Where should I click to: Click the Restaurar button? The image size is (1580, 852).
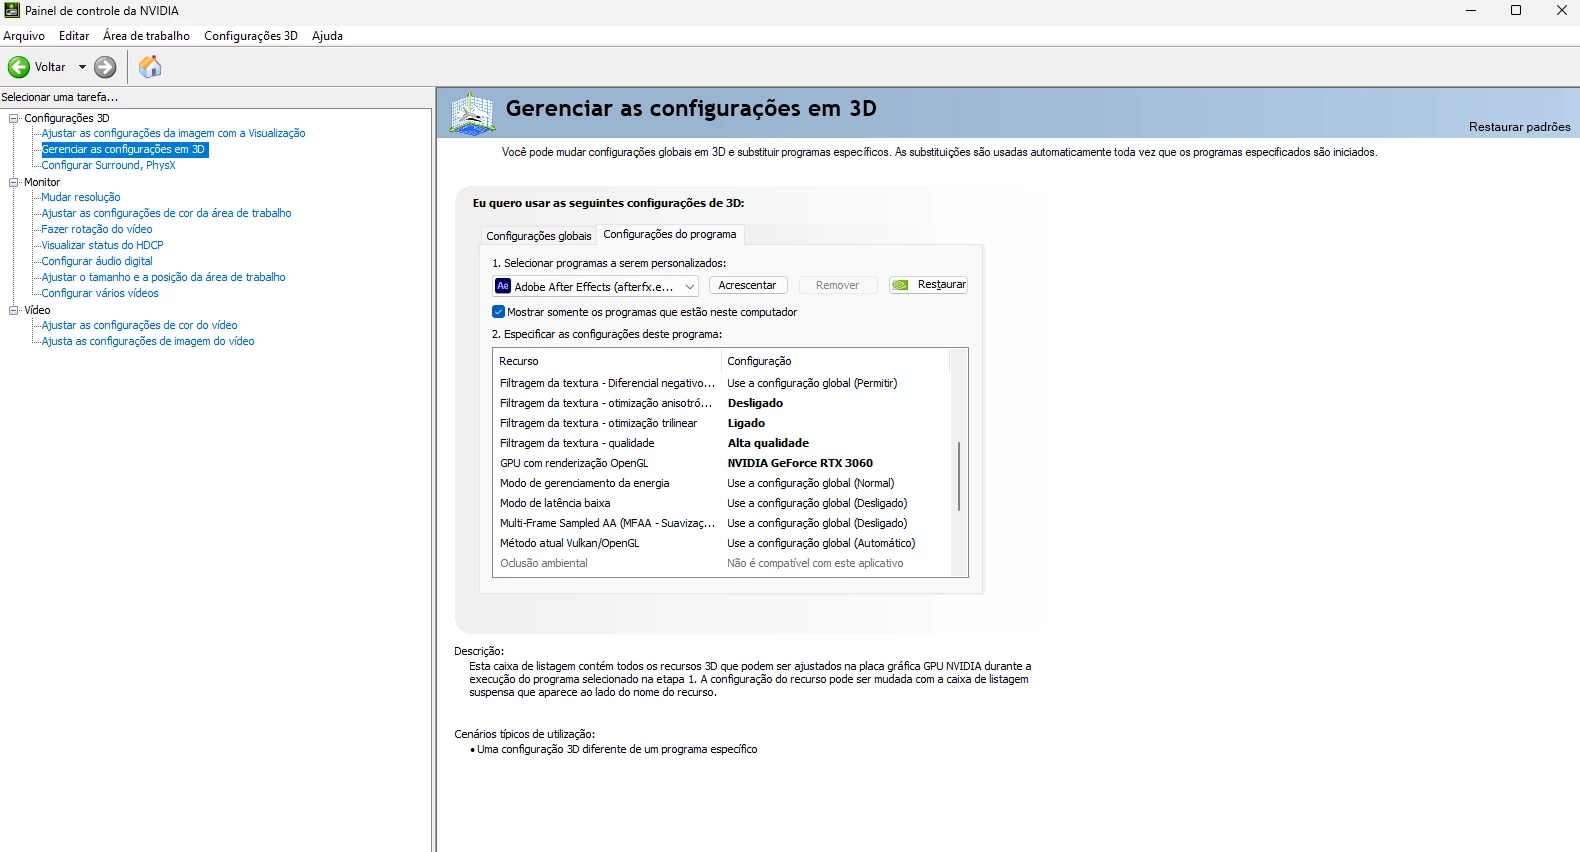[x=929, y=285]
